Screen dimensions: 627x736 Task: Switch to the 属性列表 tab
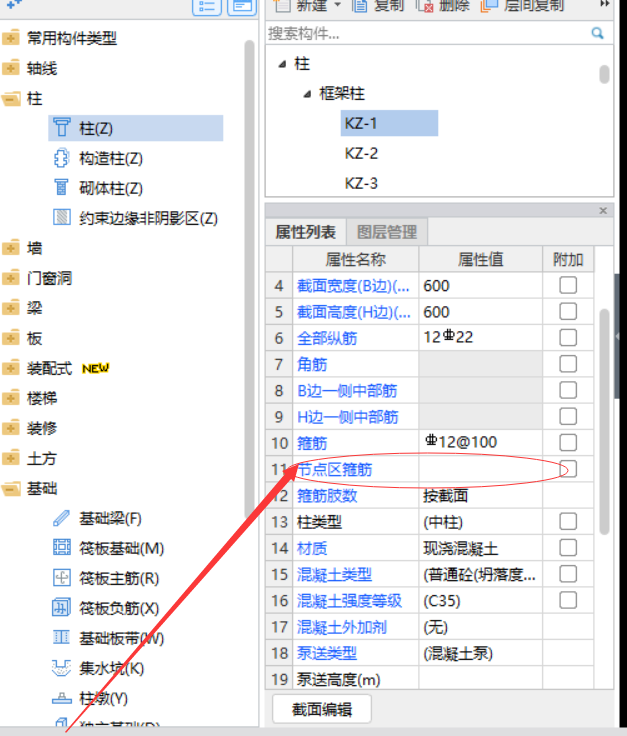(306, 232)
